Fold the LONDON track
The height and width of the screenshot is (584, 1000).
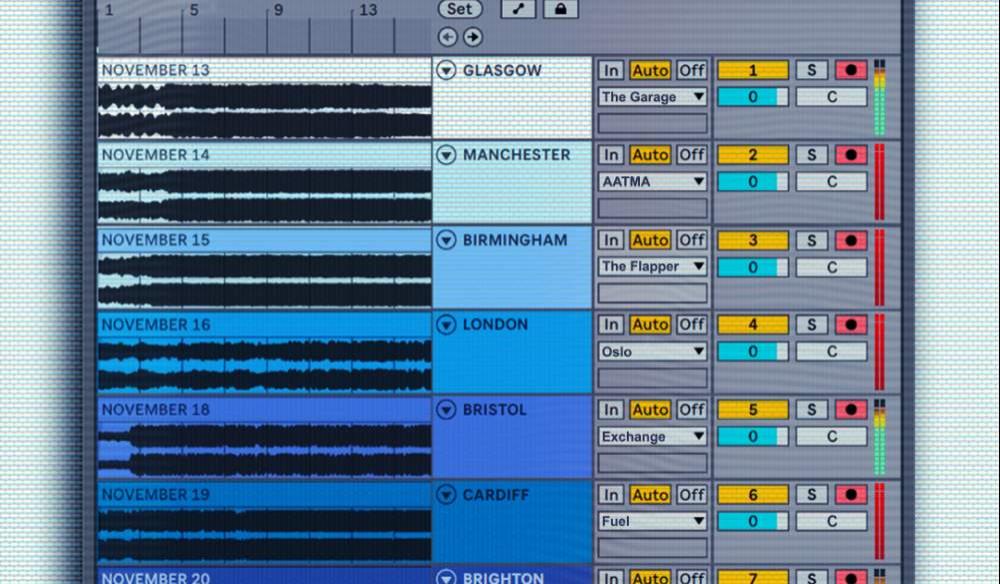click(x=446, y=325)
